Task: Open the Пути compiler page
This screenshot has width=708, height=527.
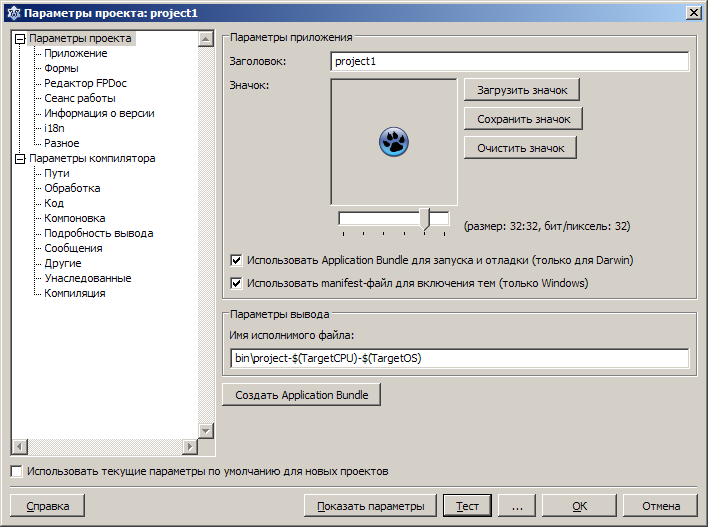Action: pos(57,173)
